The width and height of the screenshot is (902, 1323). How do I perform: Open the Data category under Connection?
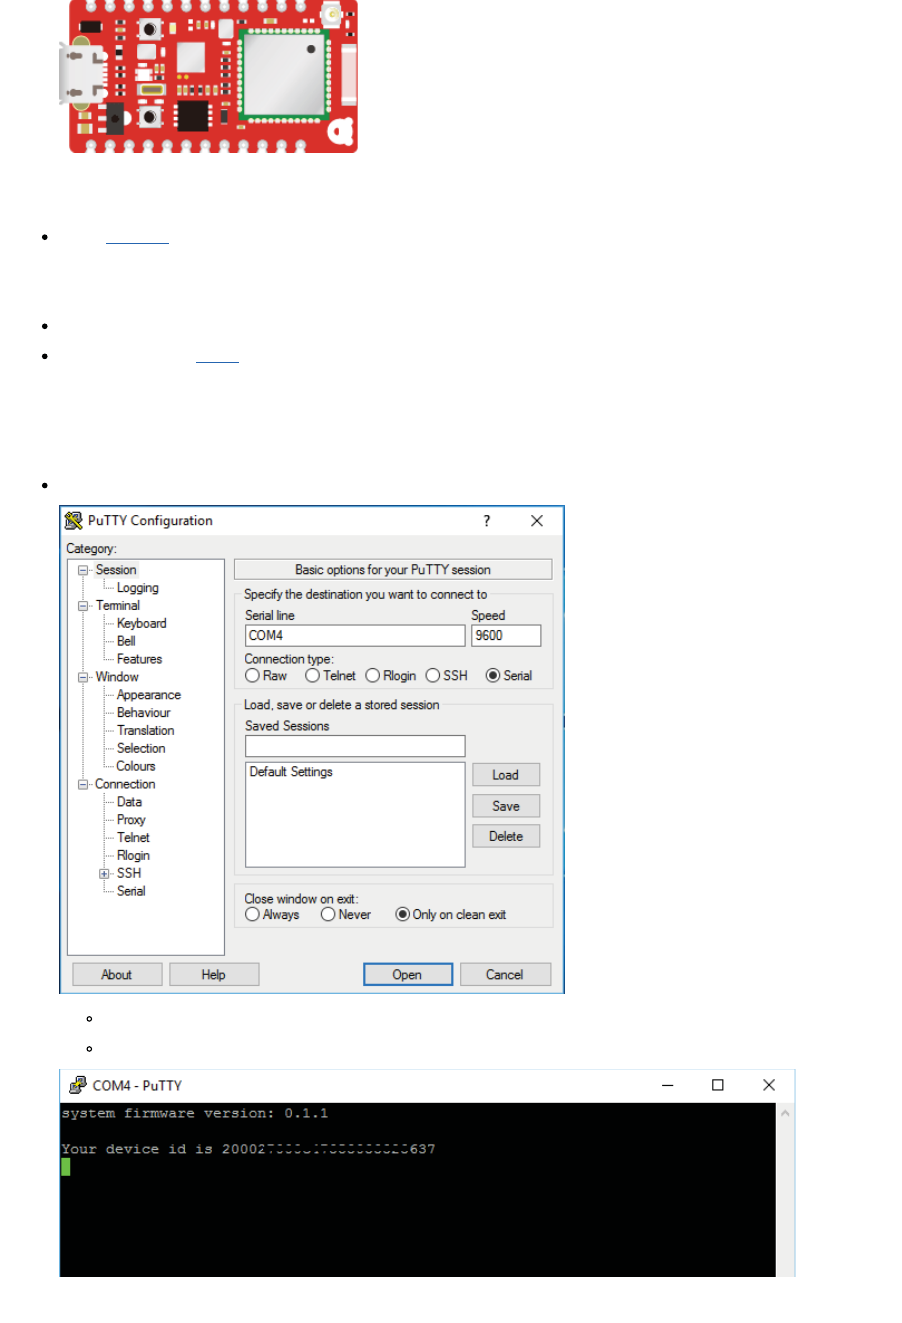coord(129,802)
